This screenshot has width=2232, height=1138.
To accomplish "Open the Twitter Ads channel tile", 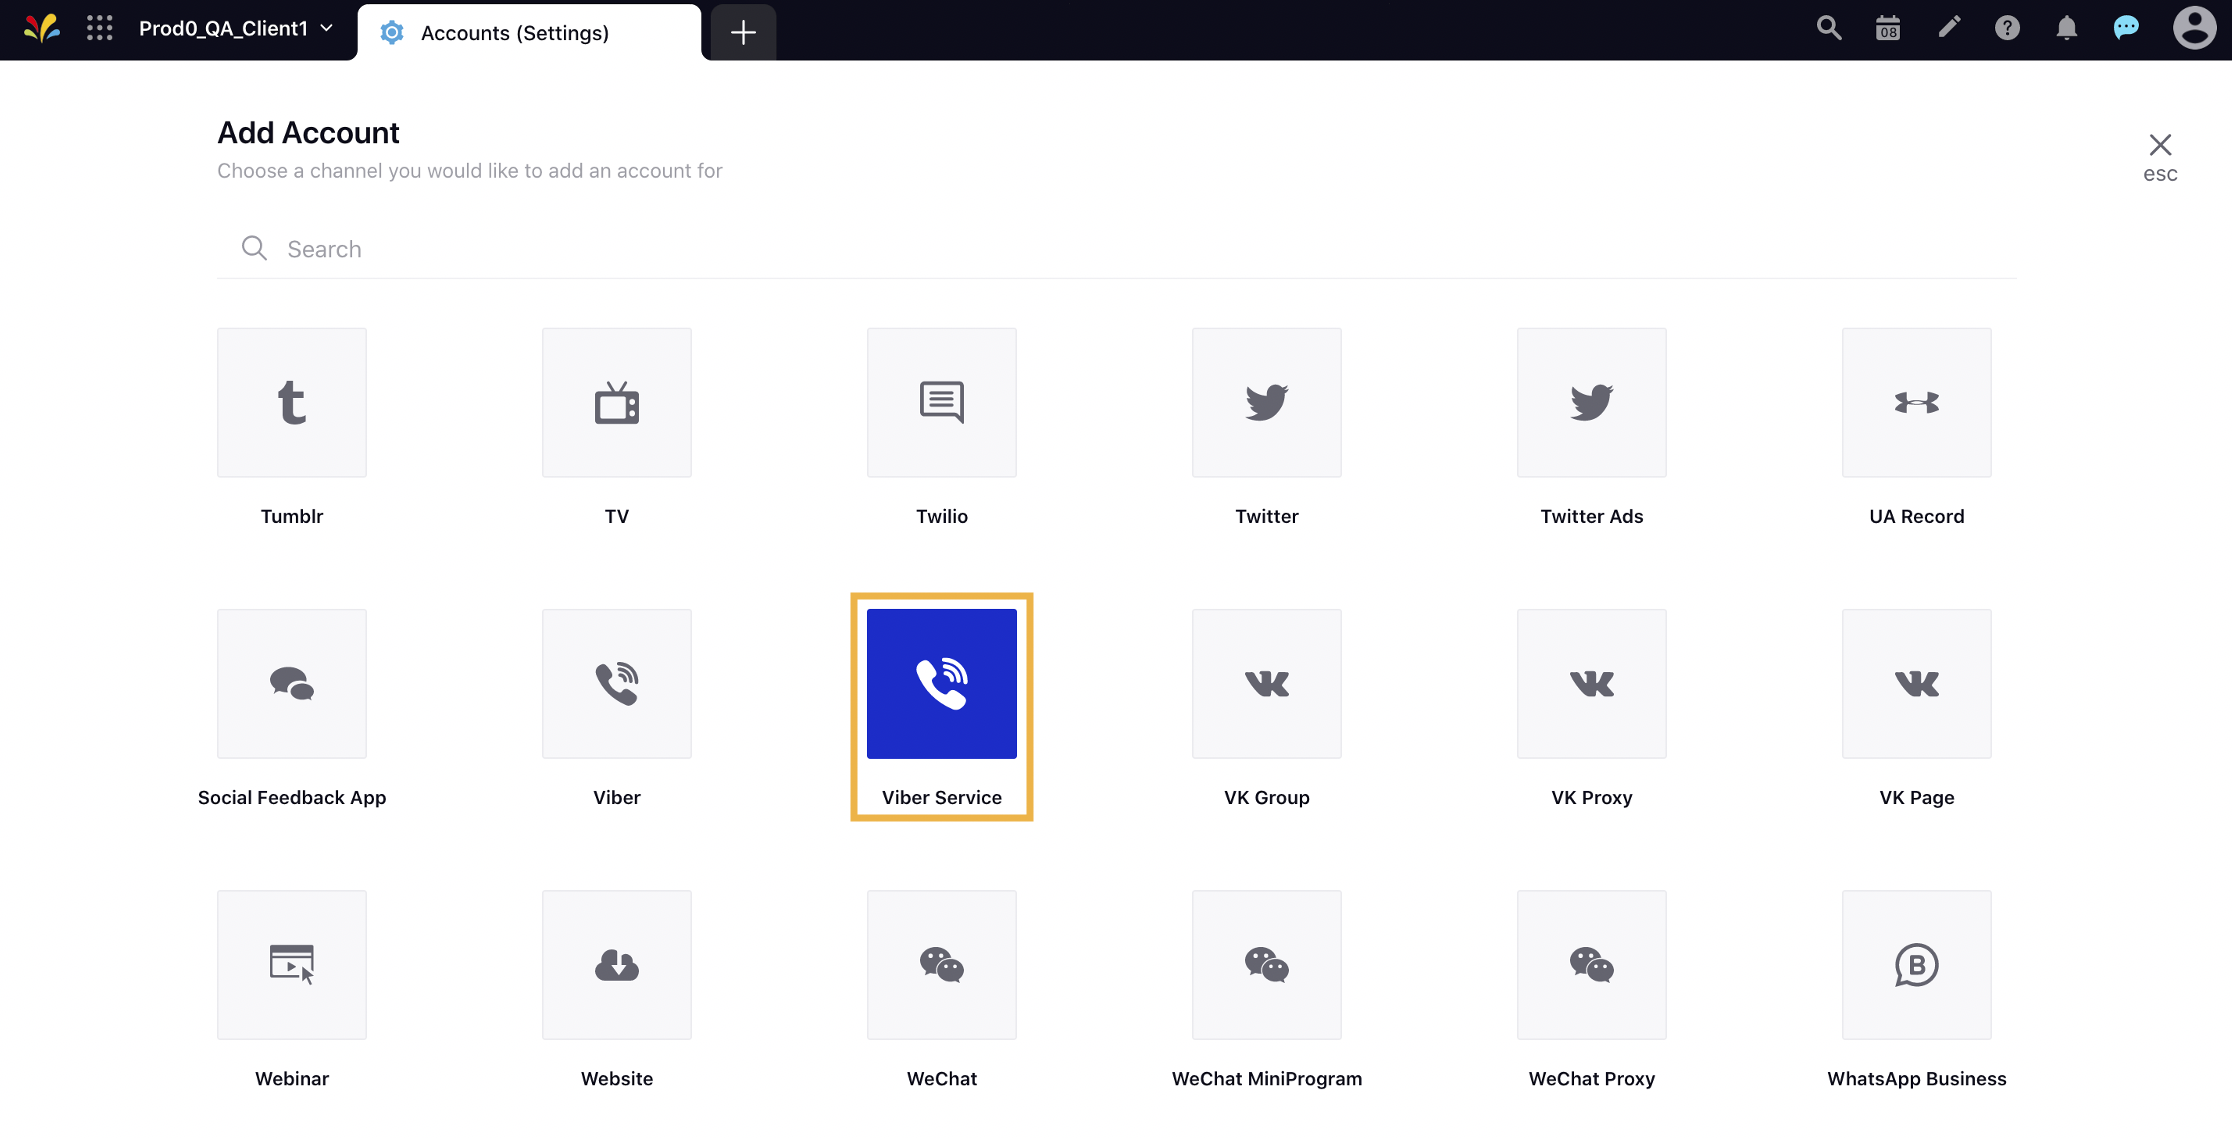I will click(x=1592, y=402).
